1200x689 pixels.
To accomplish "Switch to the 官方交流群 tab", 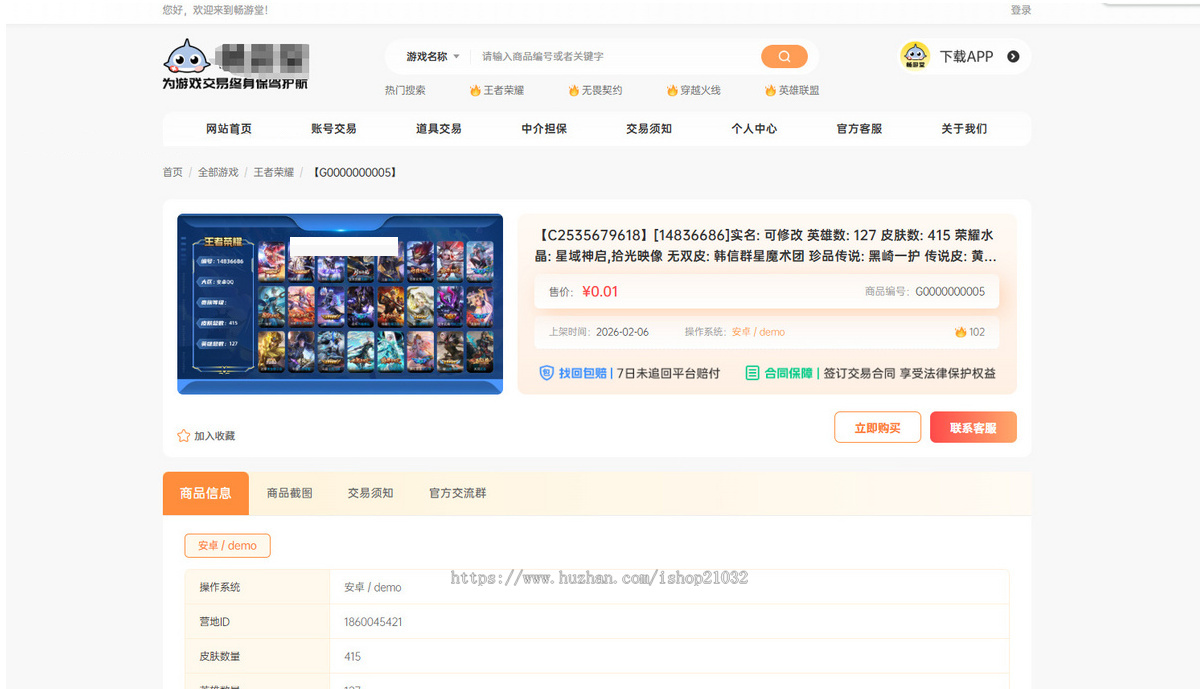I will 458,493.
